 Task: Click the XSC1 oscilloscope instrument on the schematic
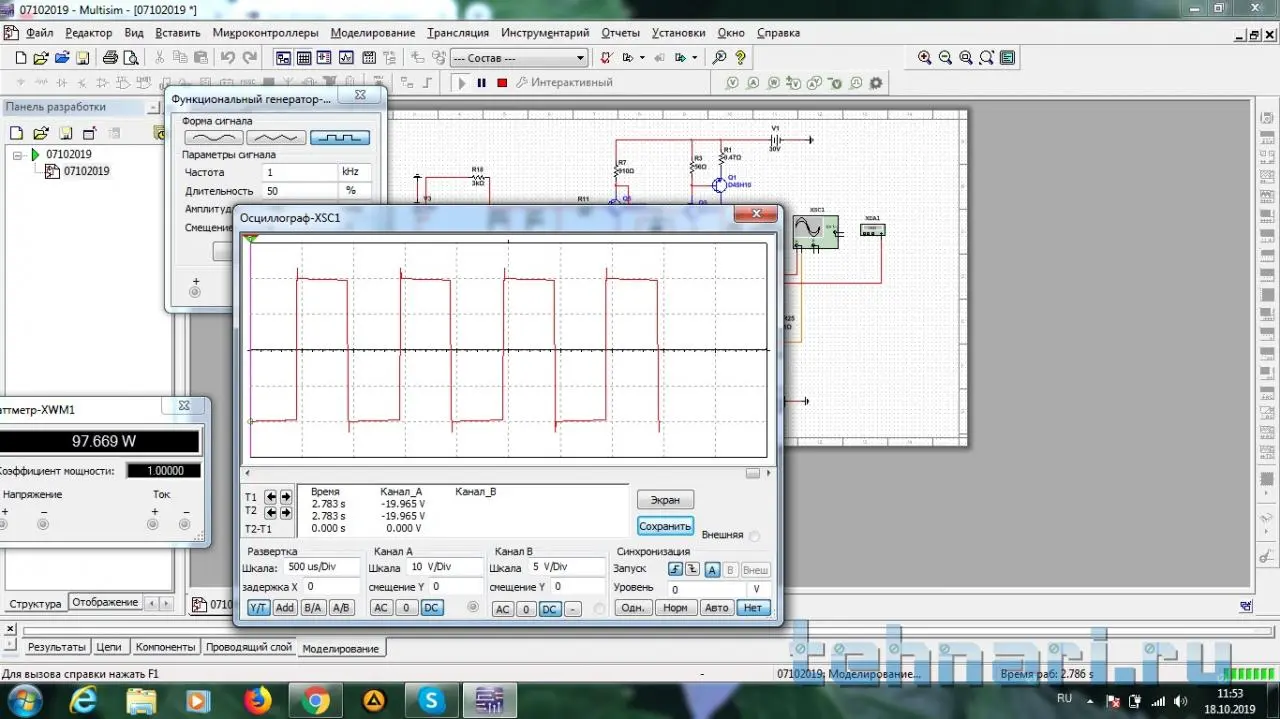tap(815, 232)
